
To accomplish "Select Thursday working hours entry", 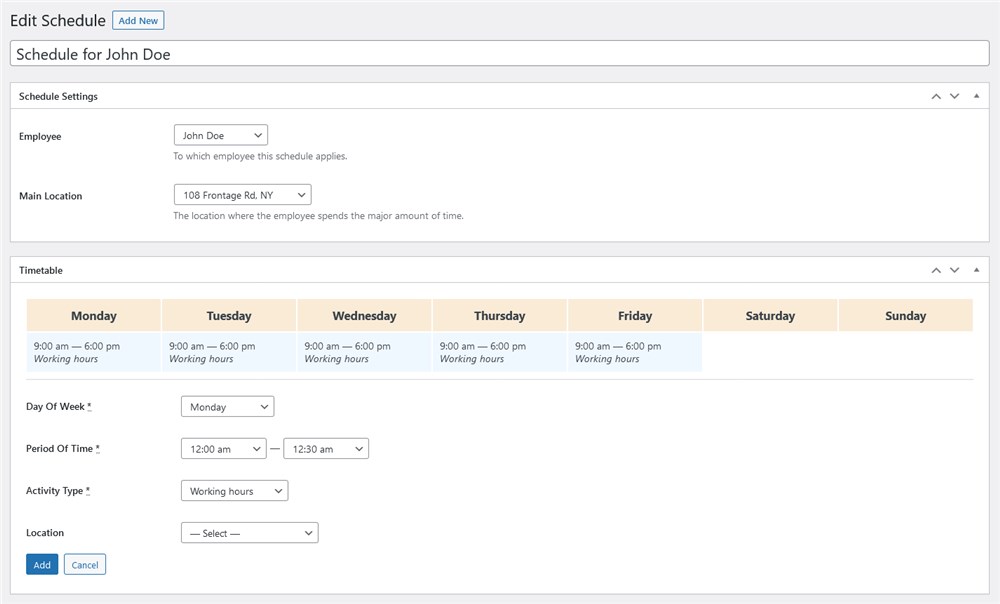I will click(x=499, y=352).
